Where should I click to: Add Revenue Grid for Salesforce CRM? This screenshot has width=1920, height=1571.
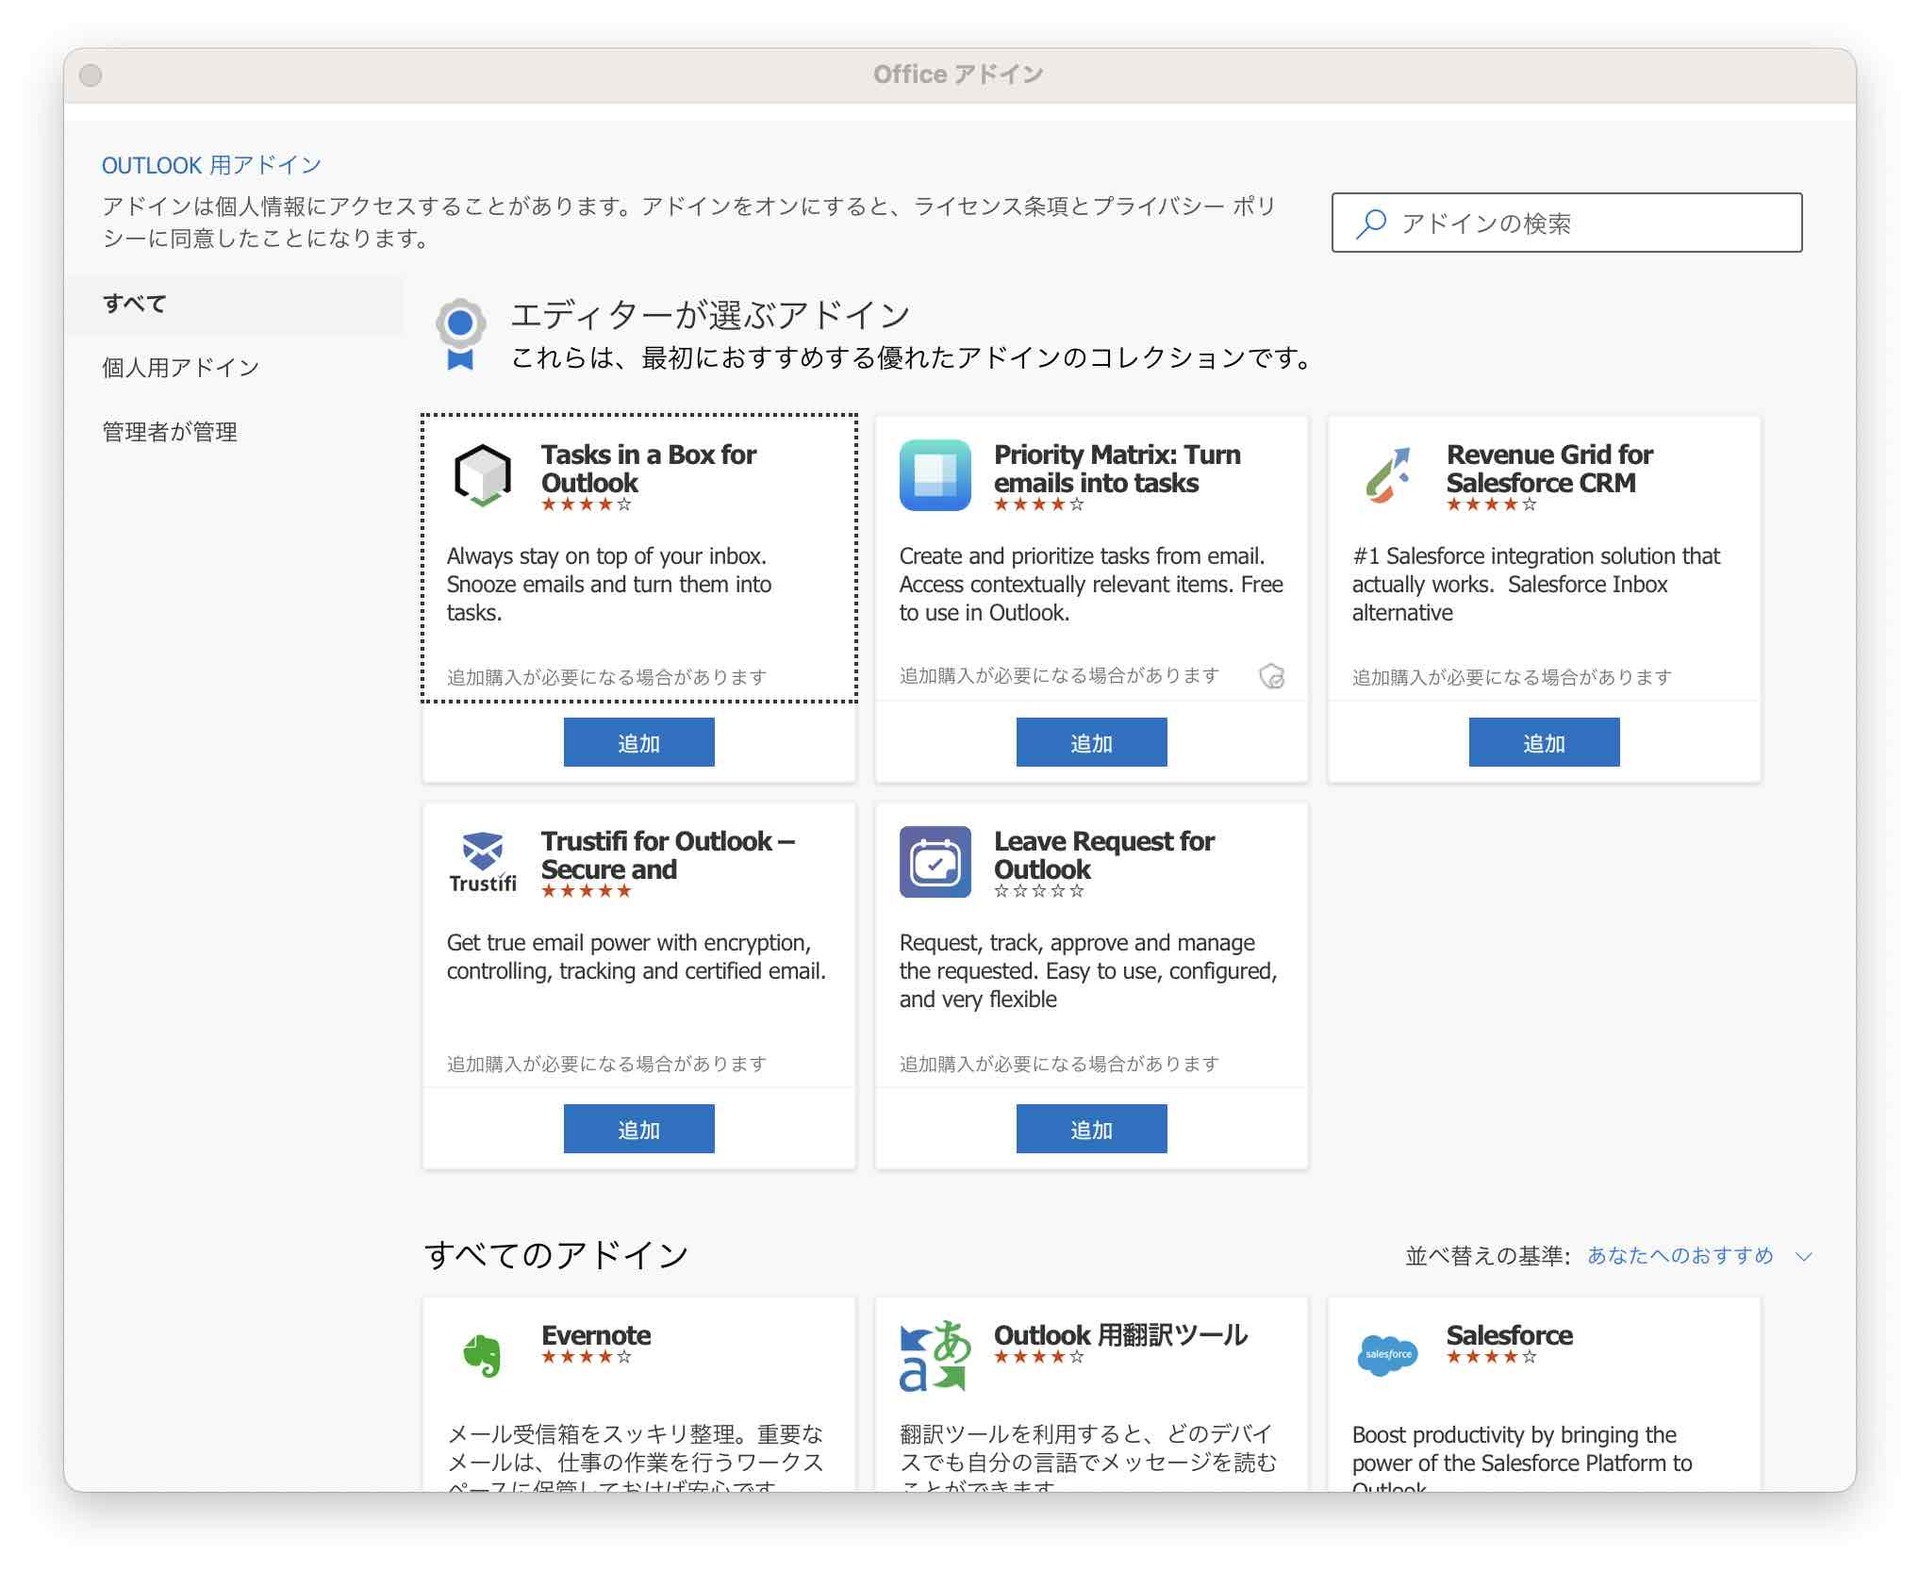click(x=1544, y=742)
